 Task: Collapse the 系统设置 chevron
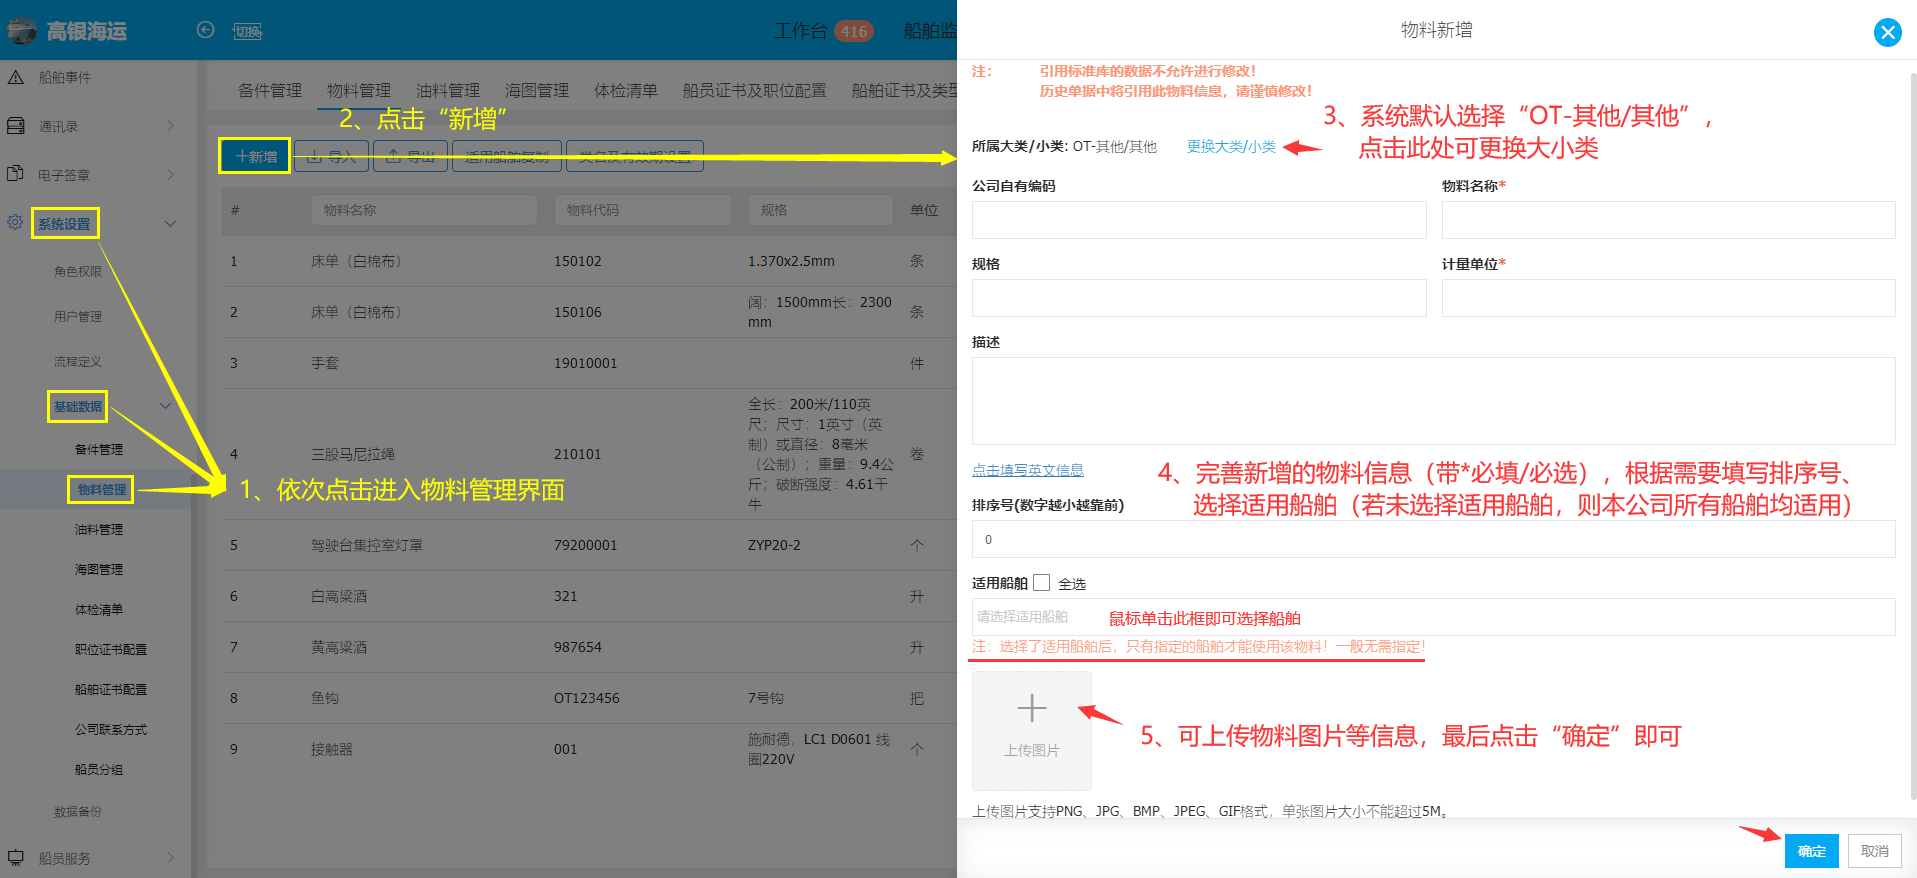click(170, 223)
